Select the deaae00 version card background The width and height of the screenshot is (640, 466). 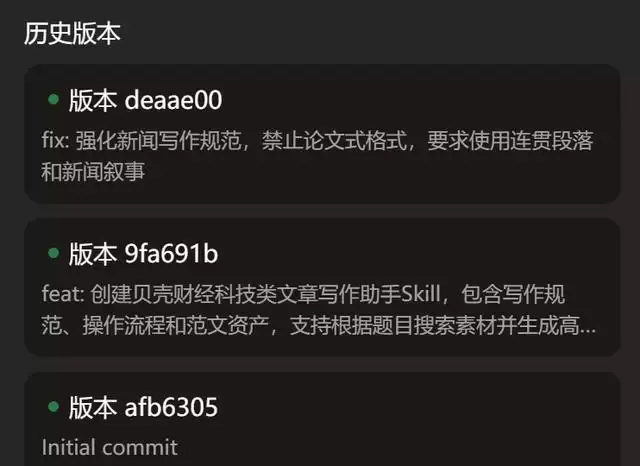[x=322, y=133]
